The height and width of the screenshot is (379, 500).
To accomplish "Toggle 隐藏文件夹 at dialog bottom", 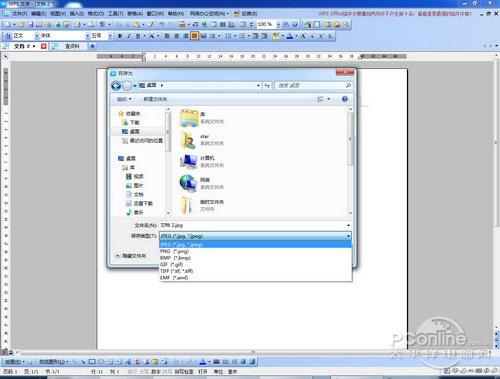I will point(131,256).
